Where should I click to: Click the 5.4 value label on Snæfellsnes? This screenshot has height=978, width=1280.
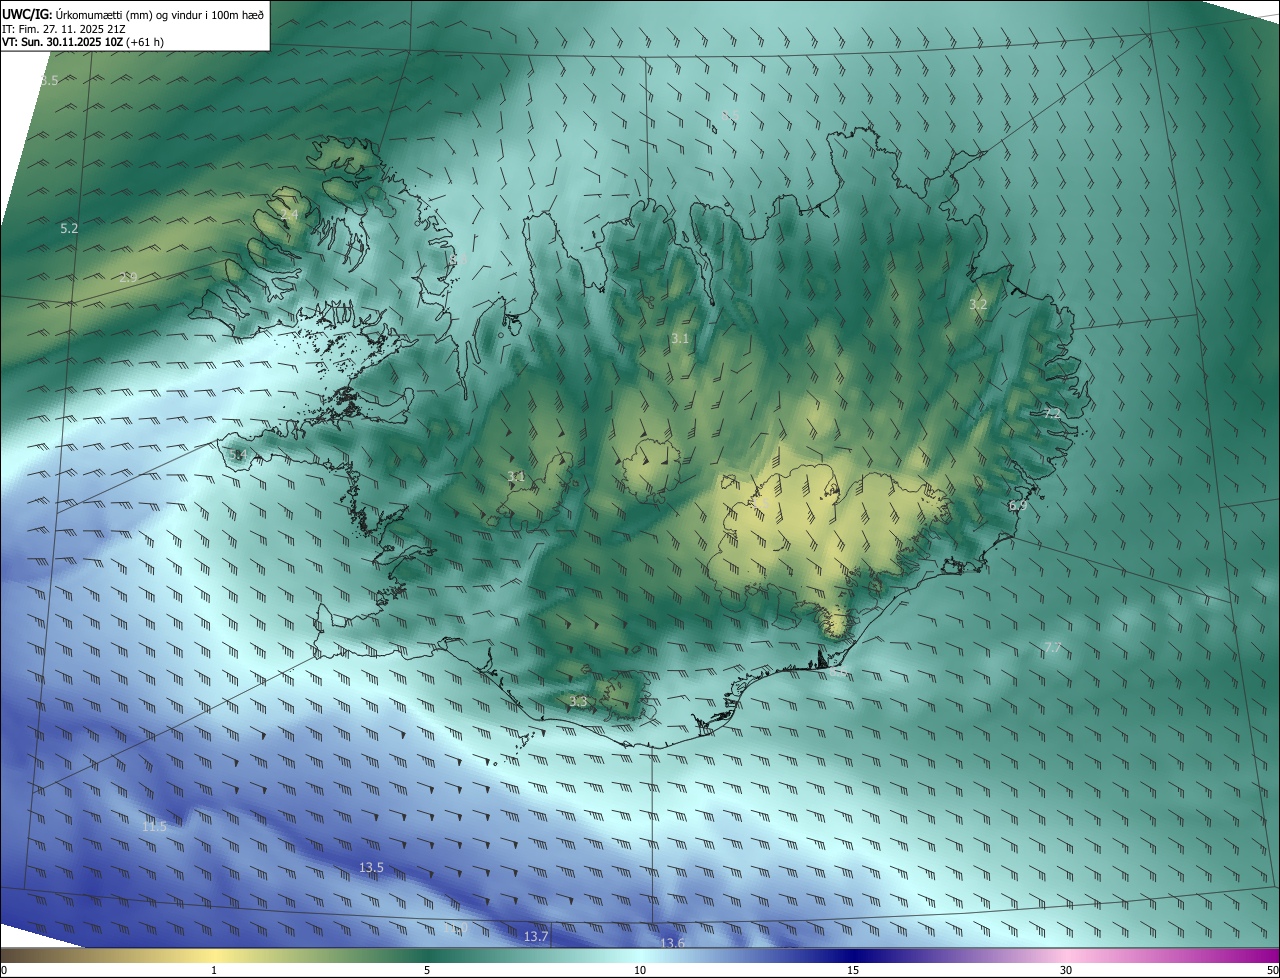[x=237, y=456]
